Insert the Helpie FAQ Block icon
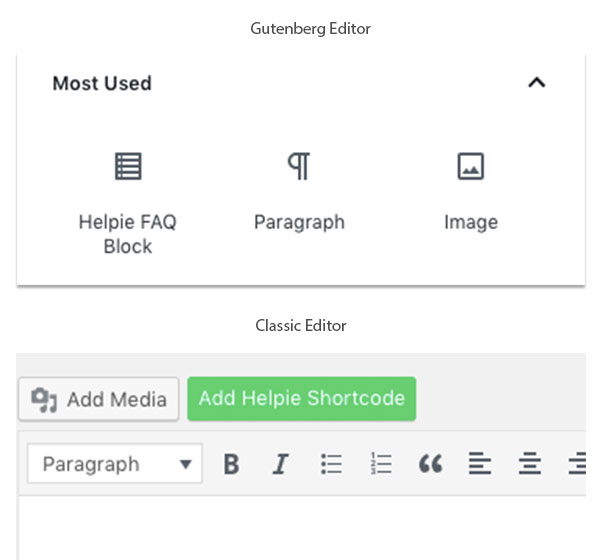 [x=128, y=166]
